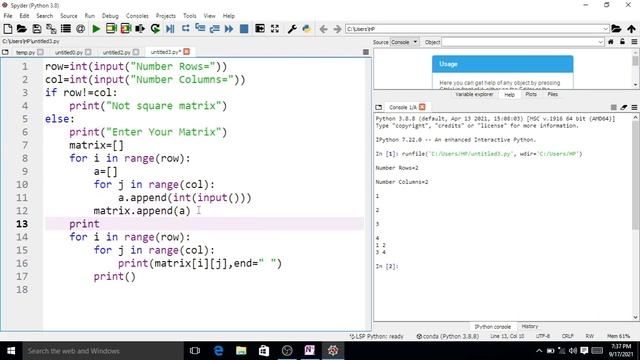Continue execution until next breakpoint

(x=229, y=29)
